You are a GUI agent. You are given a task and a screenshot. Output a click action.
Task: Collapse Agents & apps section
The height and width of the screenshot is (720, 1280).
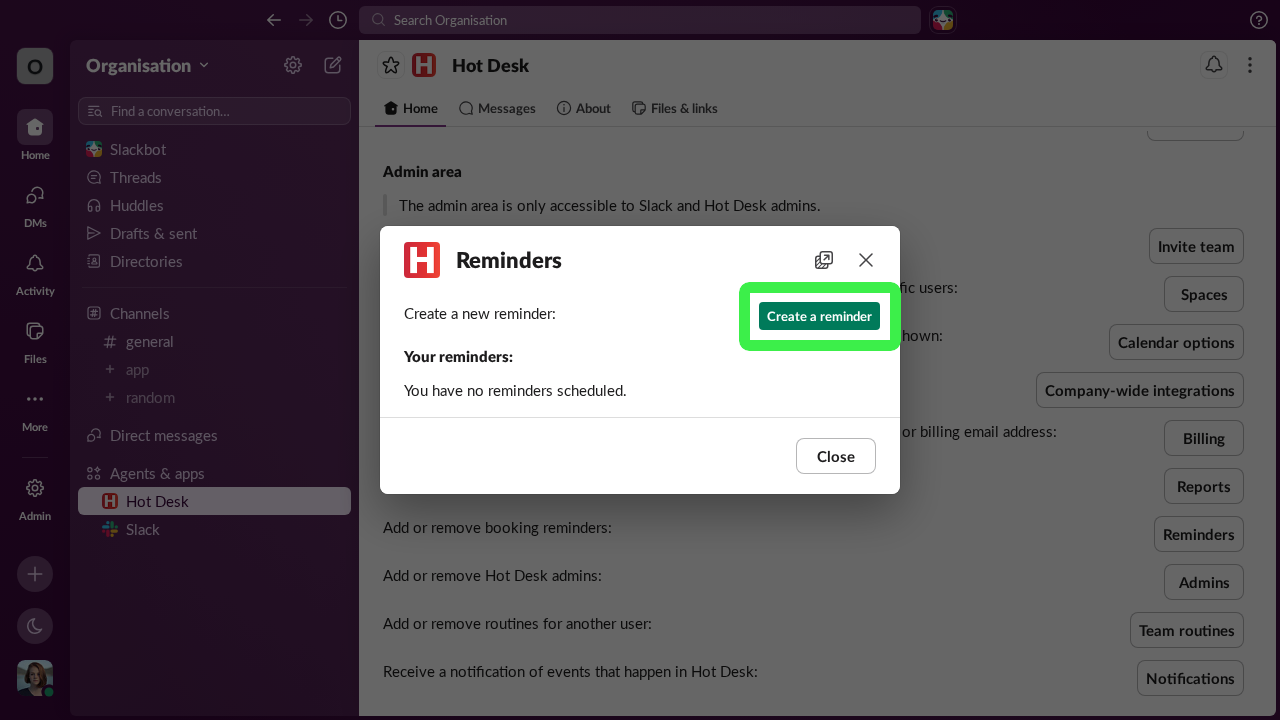point(157,473)
